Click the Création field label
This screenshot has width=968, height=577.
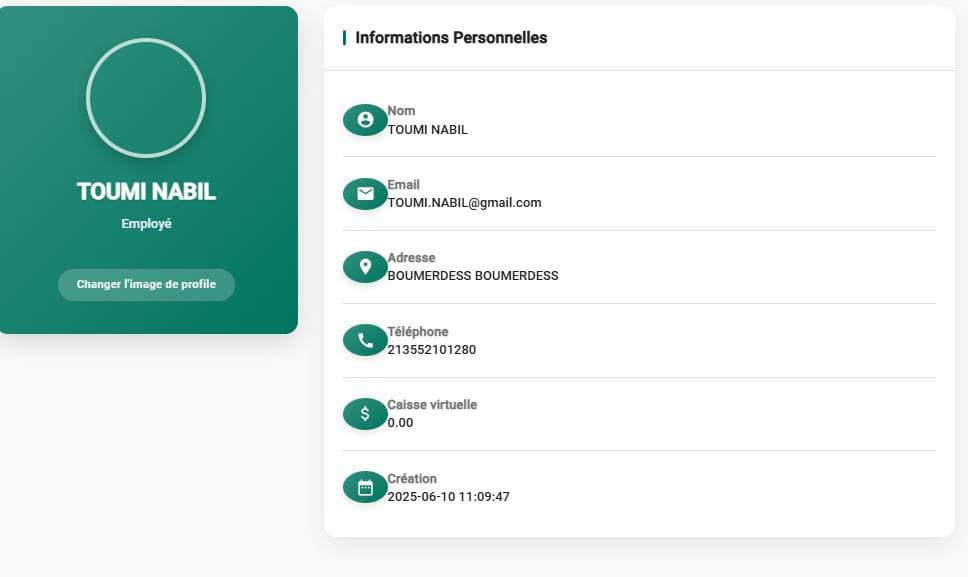point(412,479)
